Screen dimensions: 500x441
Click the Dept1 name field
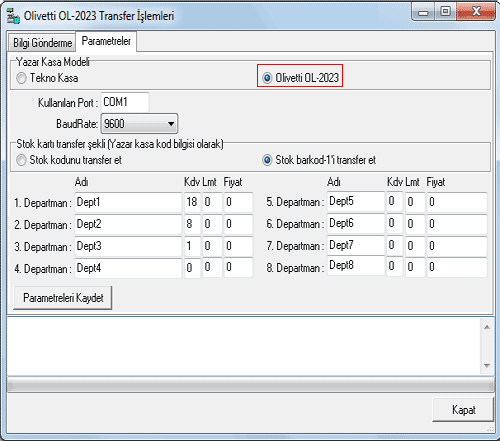[x=128, y=202]
